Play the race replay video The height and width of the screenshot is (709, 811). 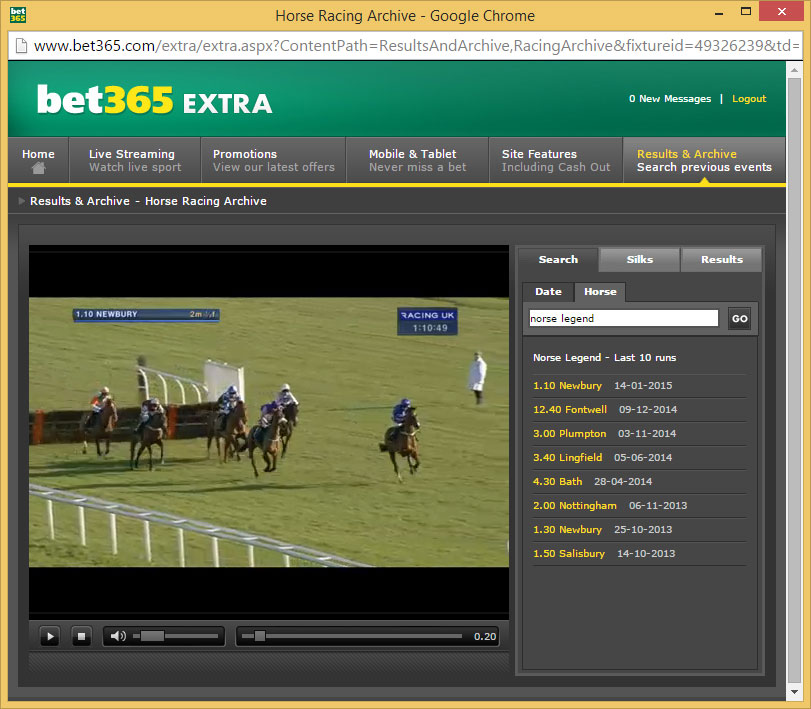50,636
